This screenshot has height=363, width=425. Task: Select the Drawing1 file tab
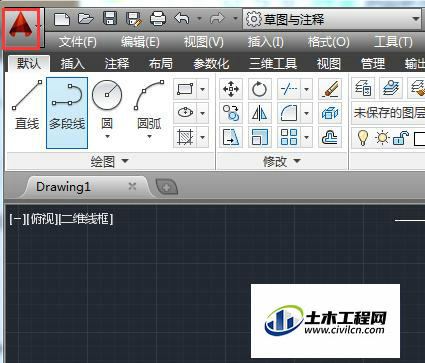point(63,187)
